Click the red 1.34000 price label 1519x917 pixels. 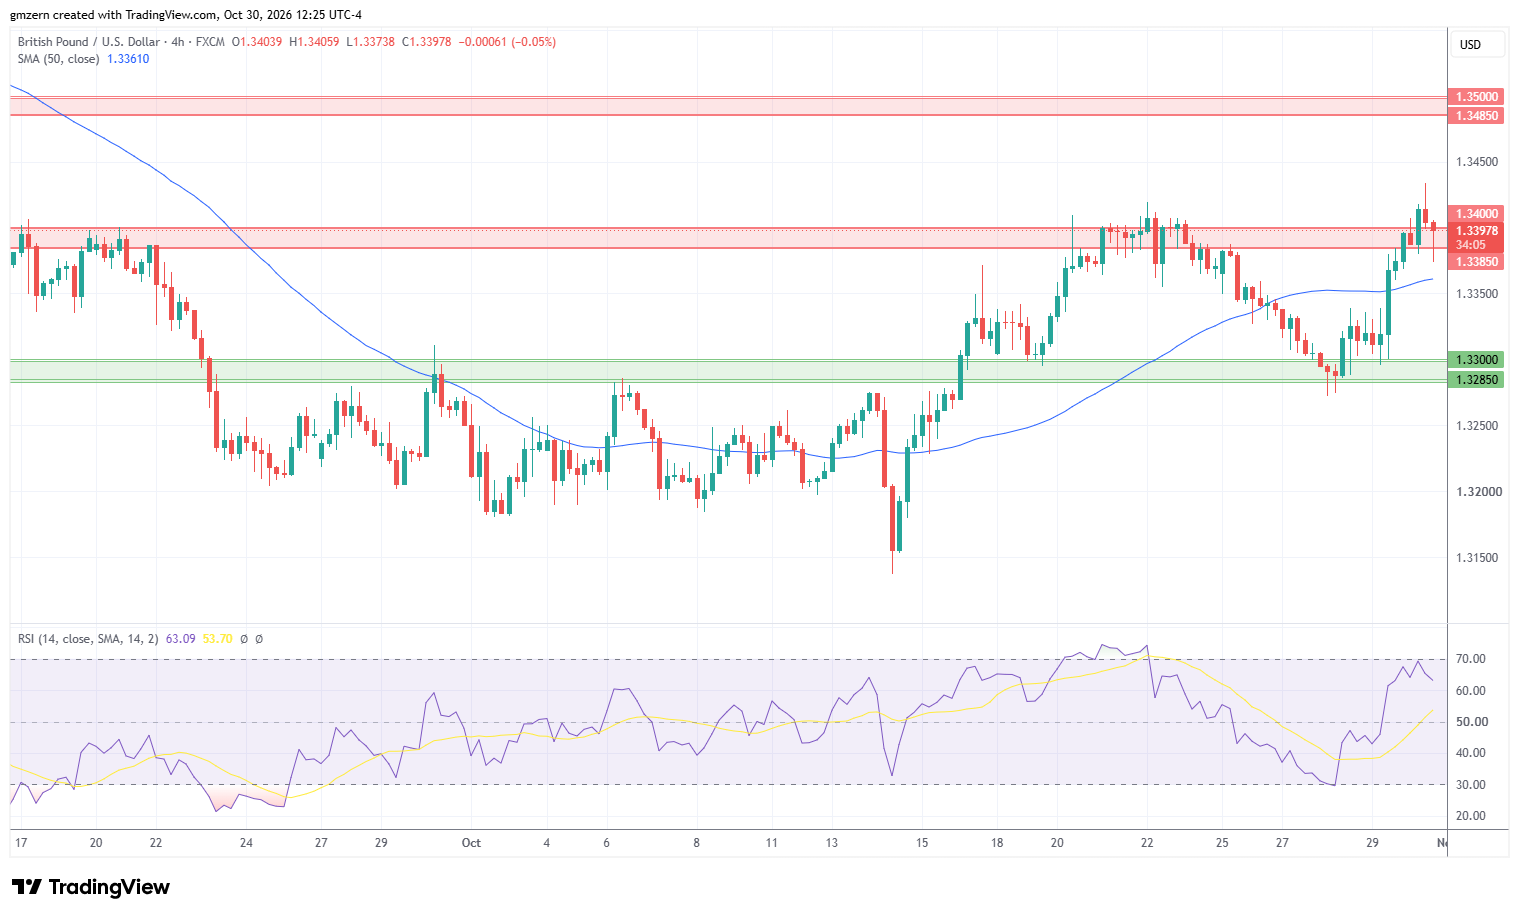click(x=1475, y=214)
